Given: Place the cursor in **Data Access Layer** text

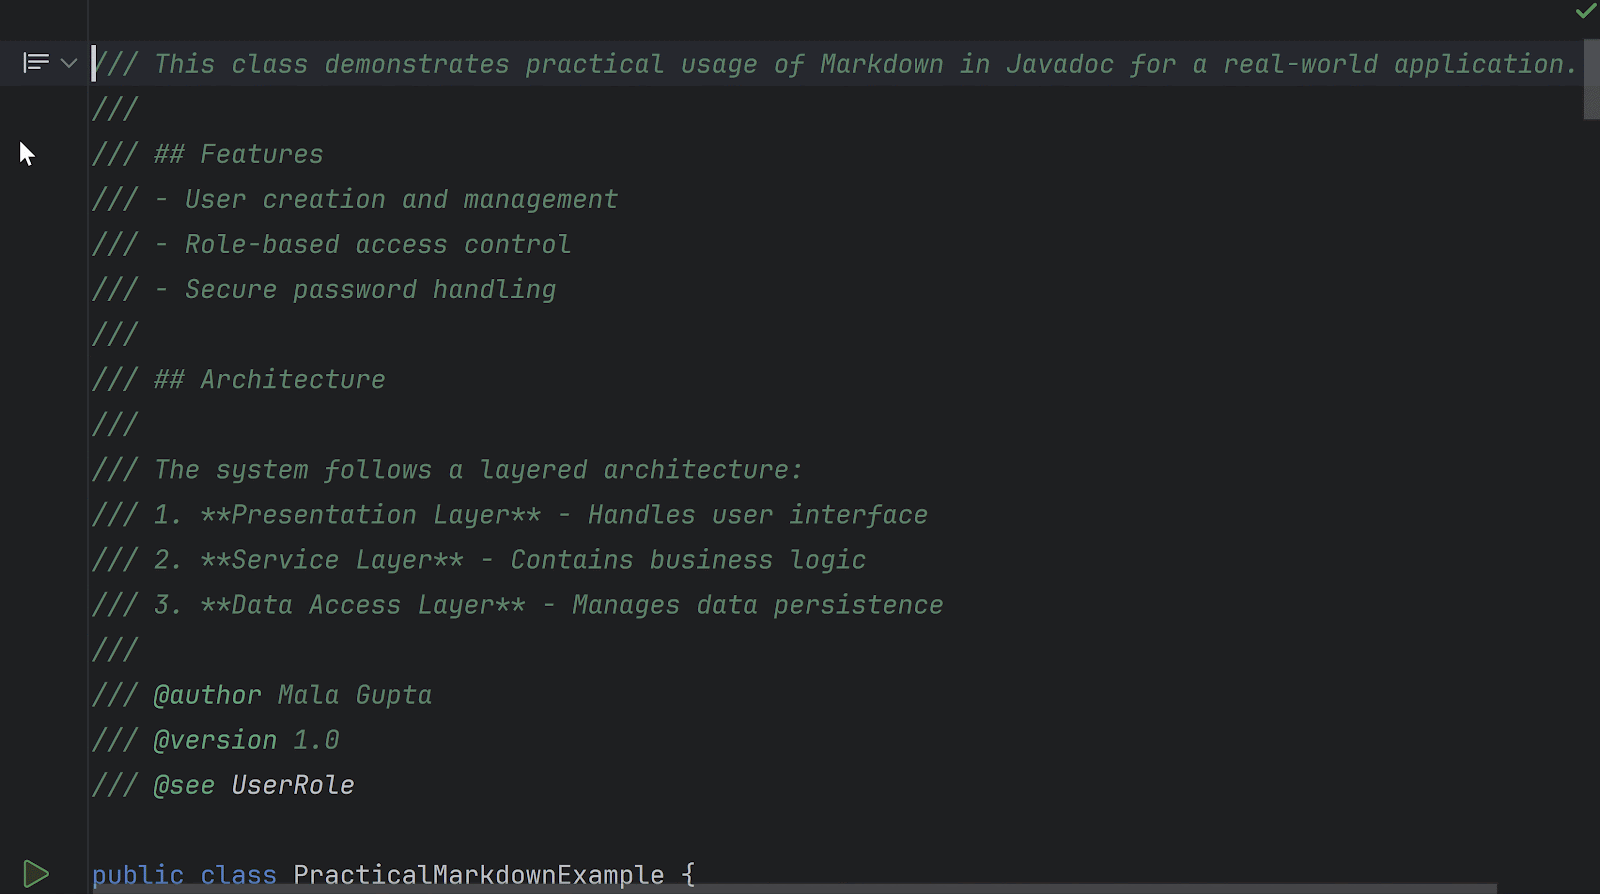Looking at the screenshot, I should coord(363,605).
